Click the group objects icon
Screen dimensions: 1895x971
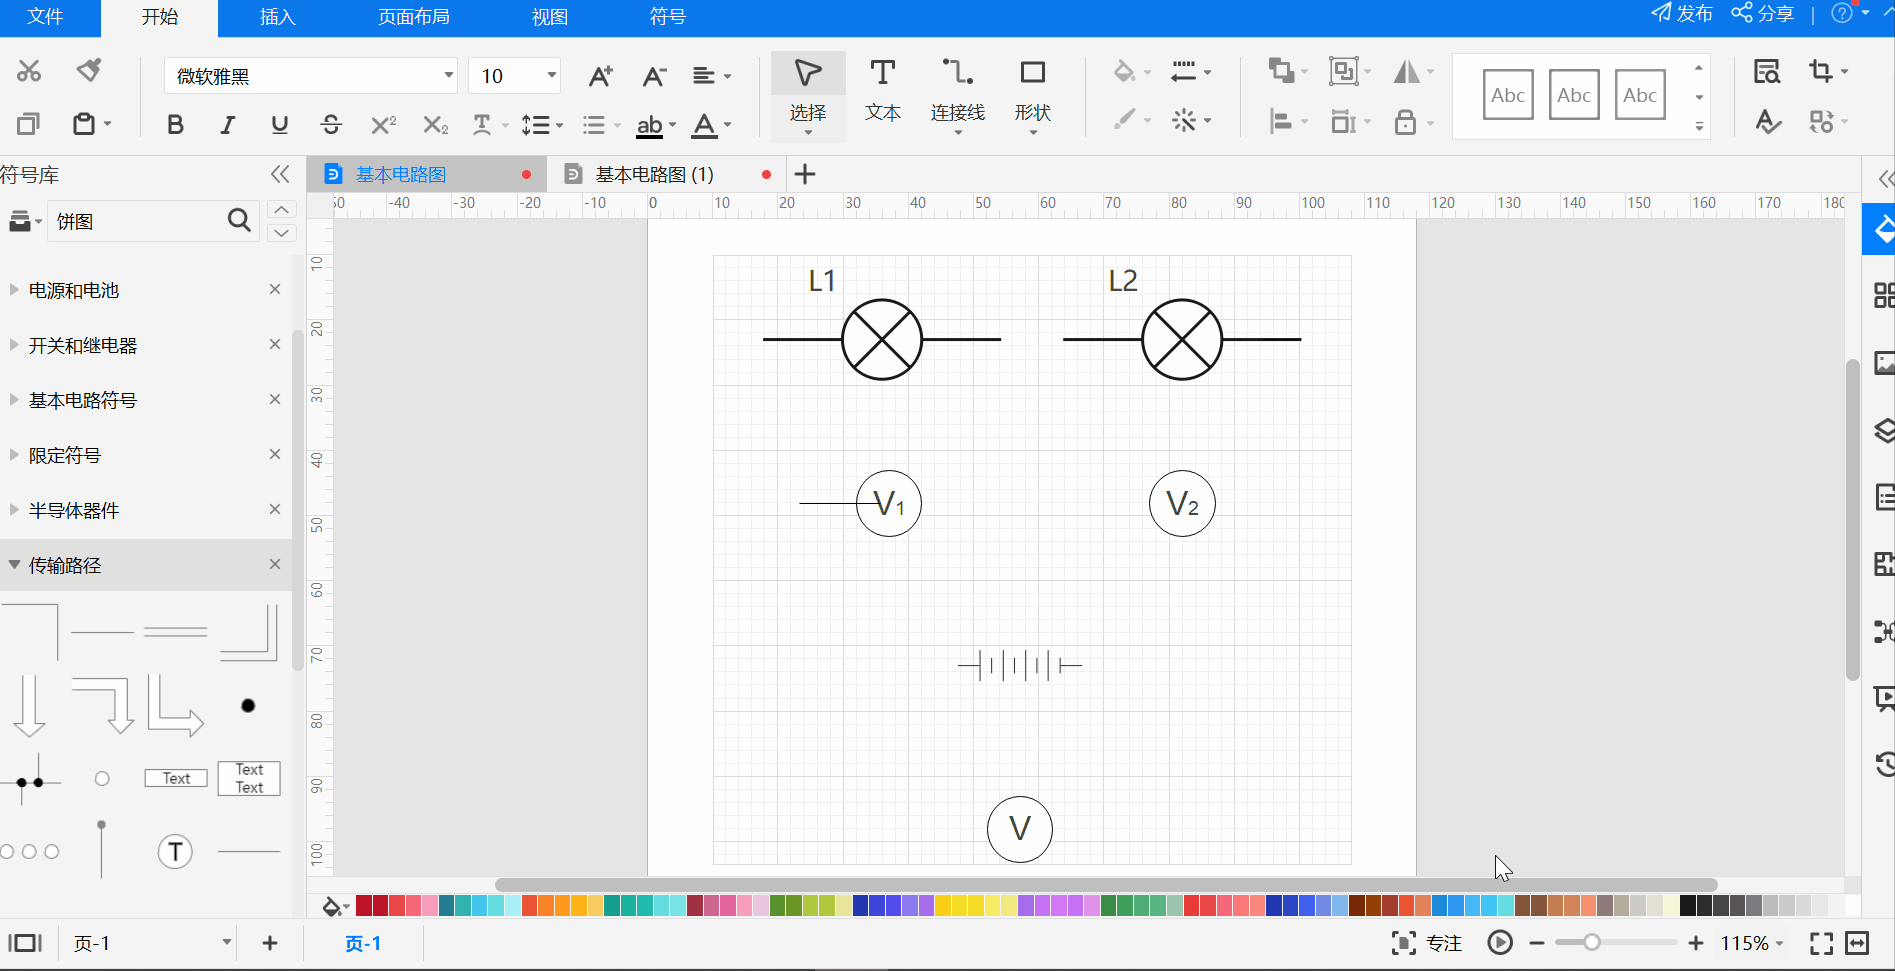pyautogui.click(x=1343, y=70)
